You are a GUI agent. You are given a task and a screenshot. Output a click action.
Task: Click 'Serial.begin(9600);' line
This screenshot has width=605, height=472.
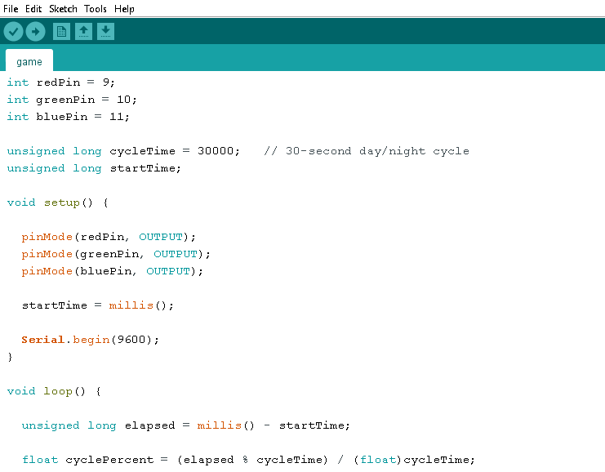point(90,340)
